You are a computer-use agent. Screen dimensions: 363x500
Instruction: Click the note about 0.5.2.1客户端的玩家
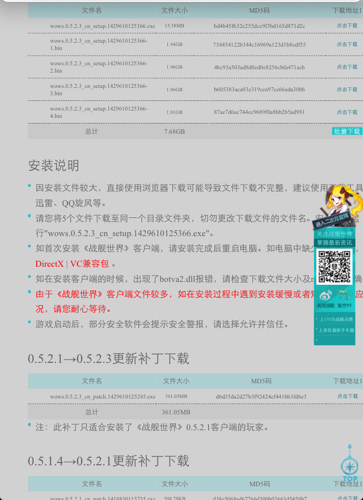(x=152, y=427)
